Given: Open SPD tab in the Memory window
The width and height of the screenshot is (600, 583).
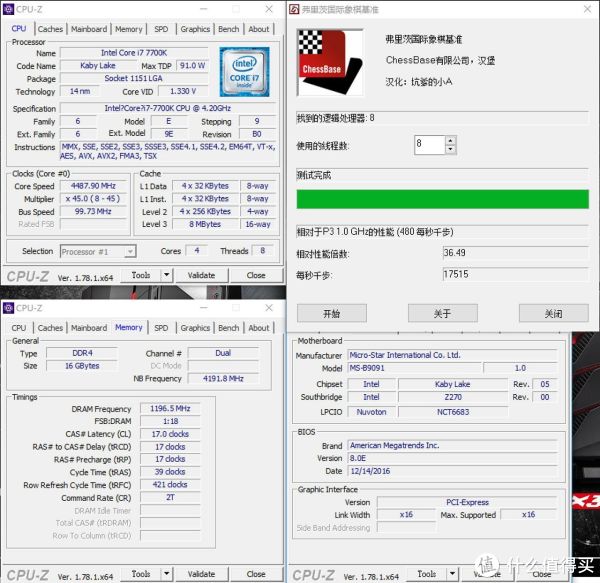Looking at the screenshot, I should point(161,328).
